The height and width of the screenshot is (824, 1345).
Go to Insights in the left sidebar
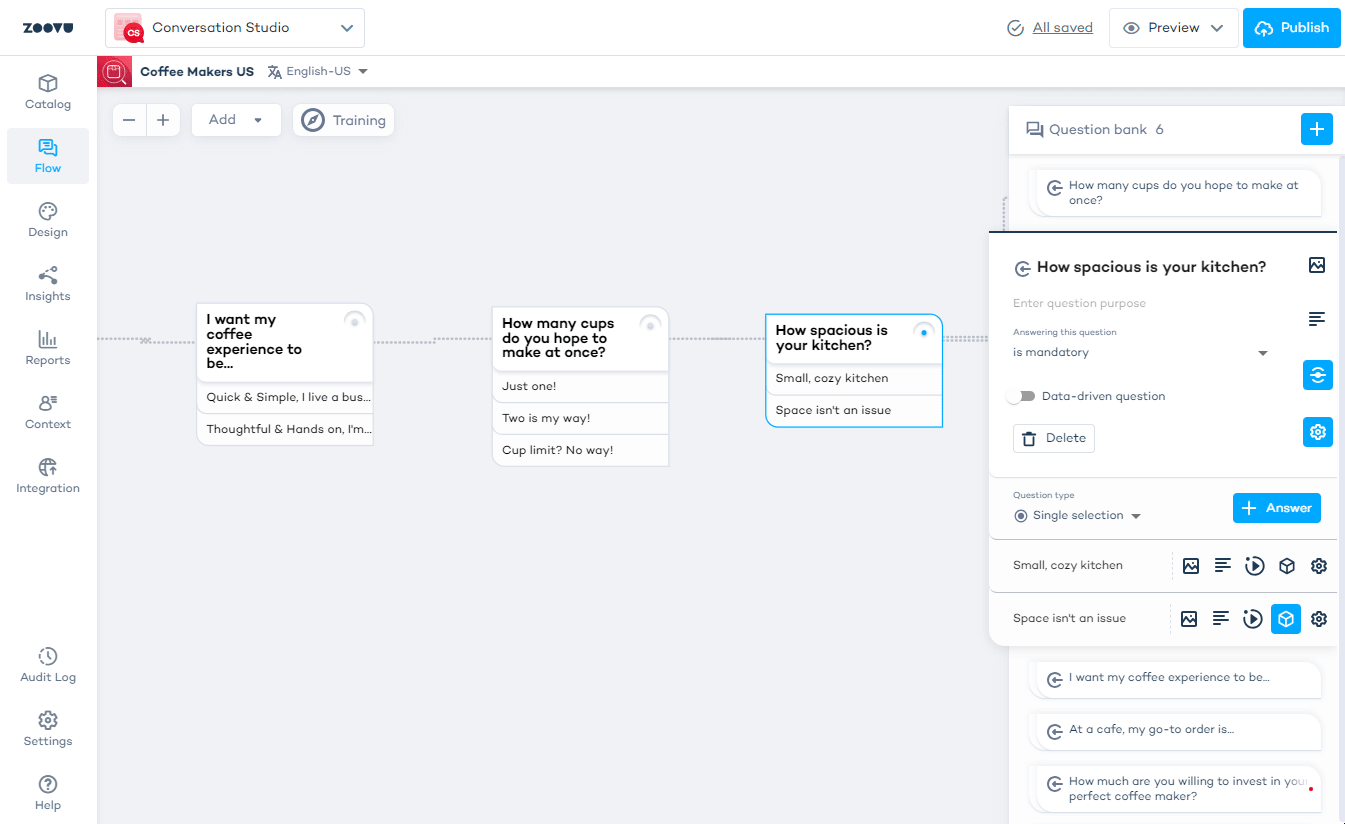pos(48,284)
